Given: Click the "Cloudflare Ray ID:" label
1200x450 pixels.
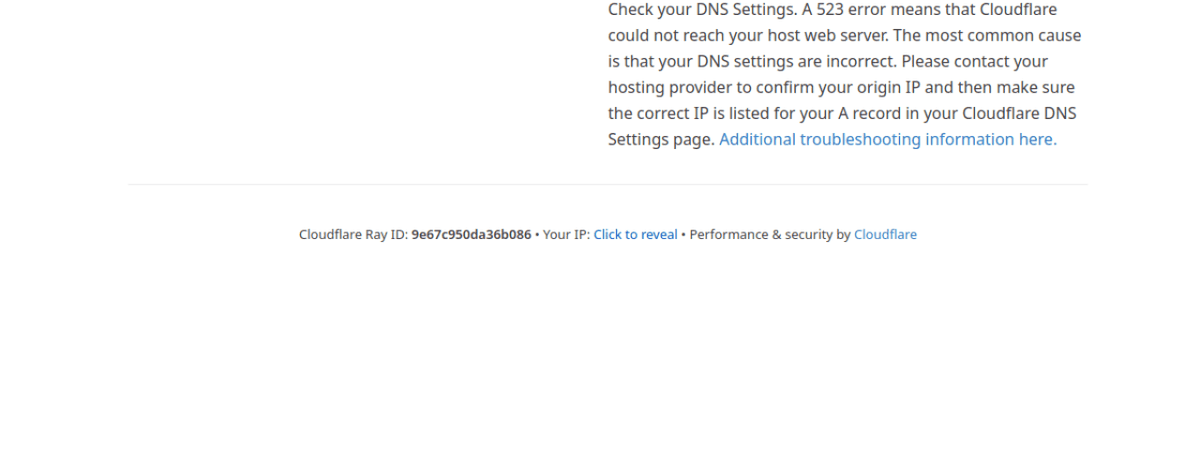Looking at the screenshot, I should tap(353, 235).
